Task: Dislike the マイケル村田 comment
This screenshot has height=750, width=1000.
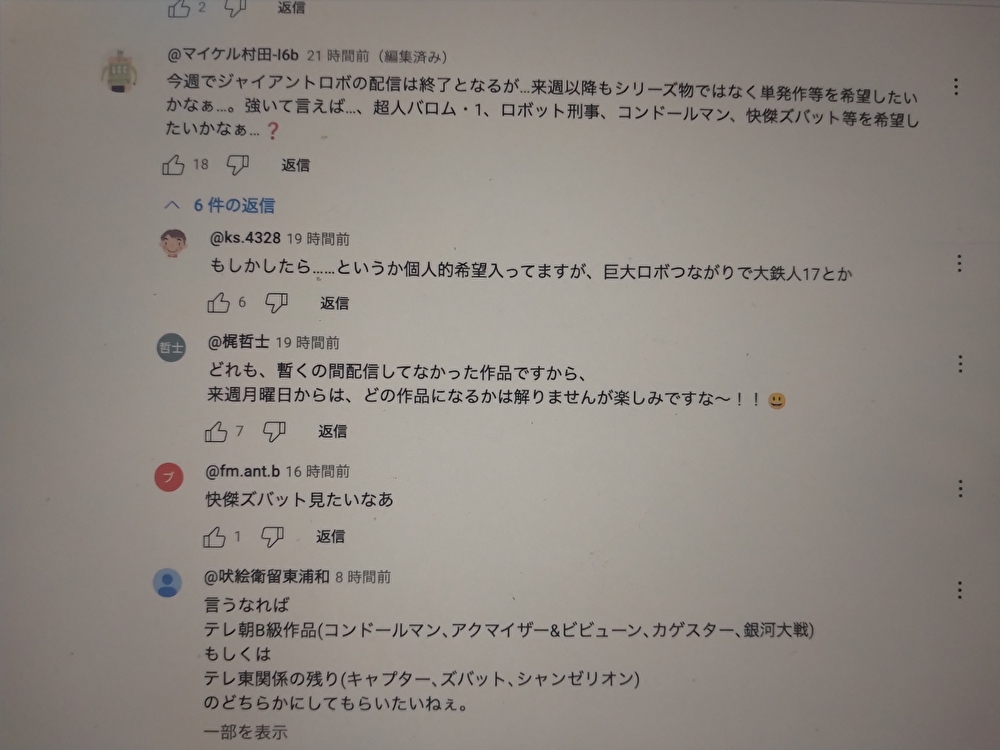Action: pos(238,165)
